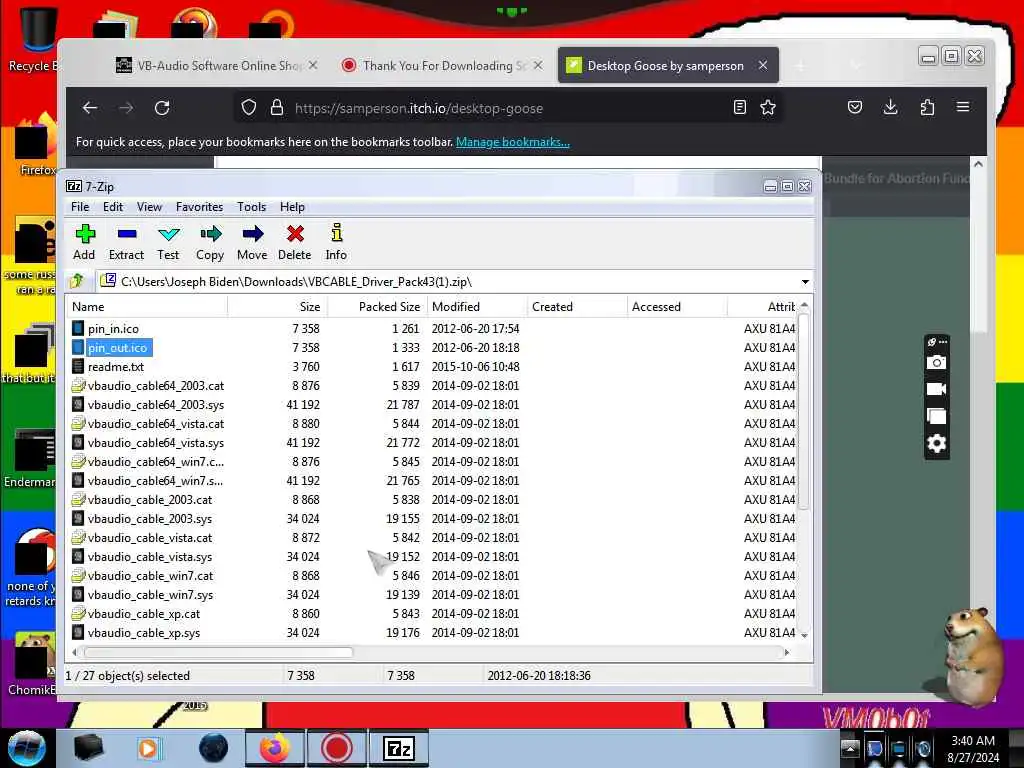Click the 7-Zip taskbar button

pos(399,748)
